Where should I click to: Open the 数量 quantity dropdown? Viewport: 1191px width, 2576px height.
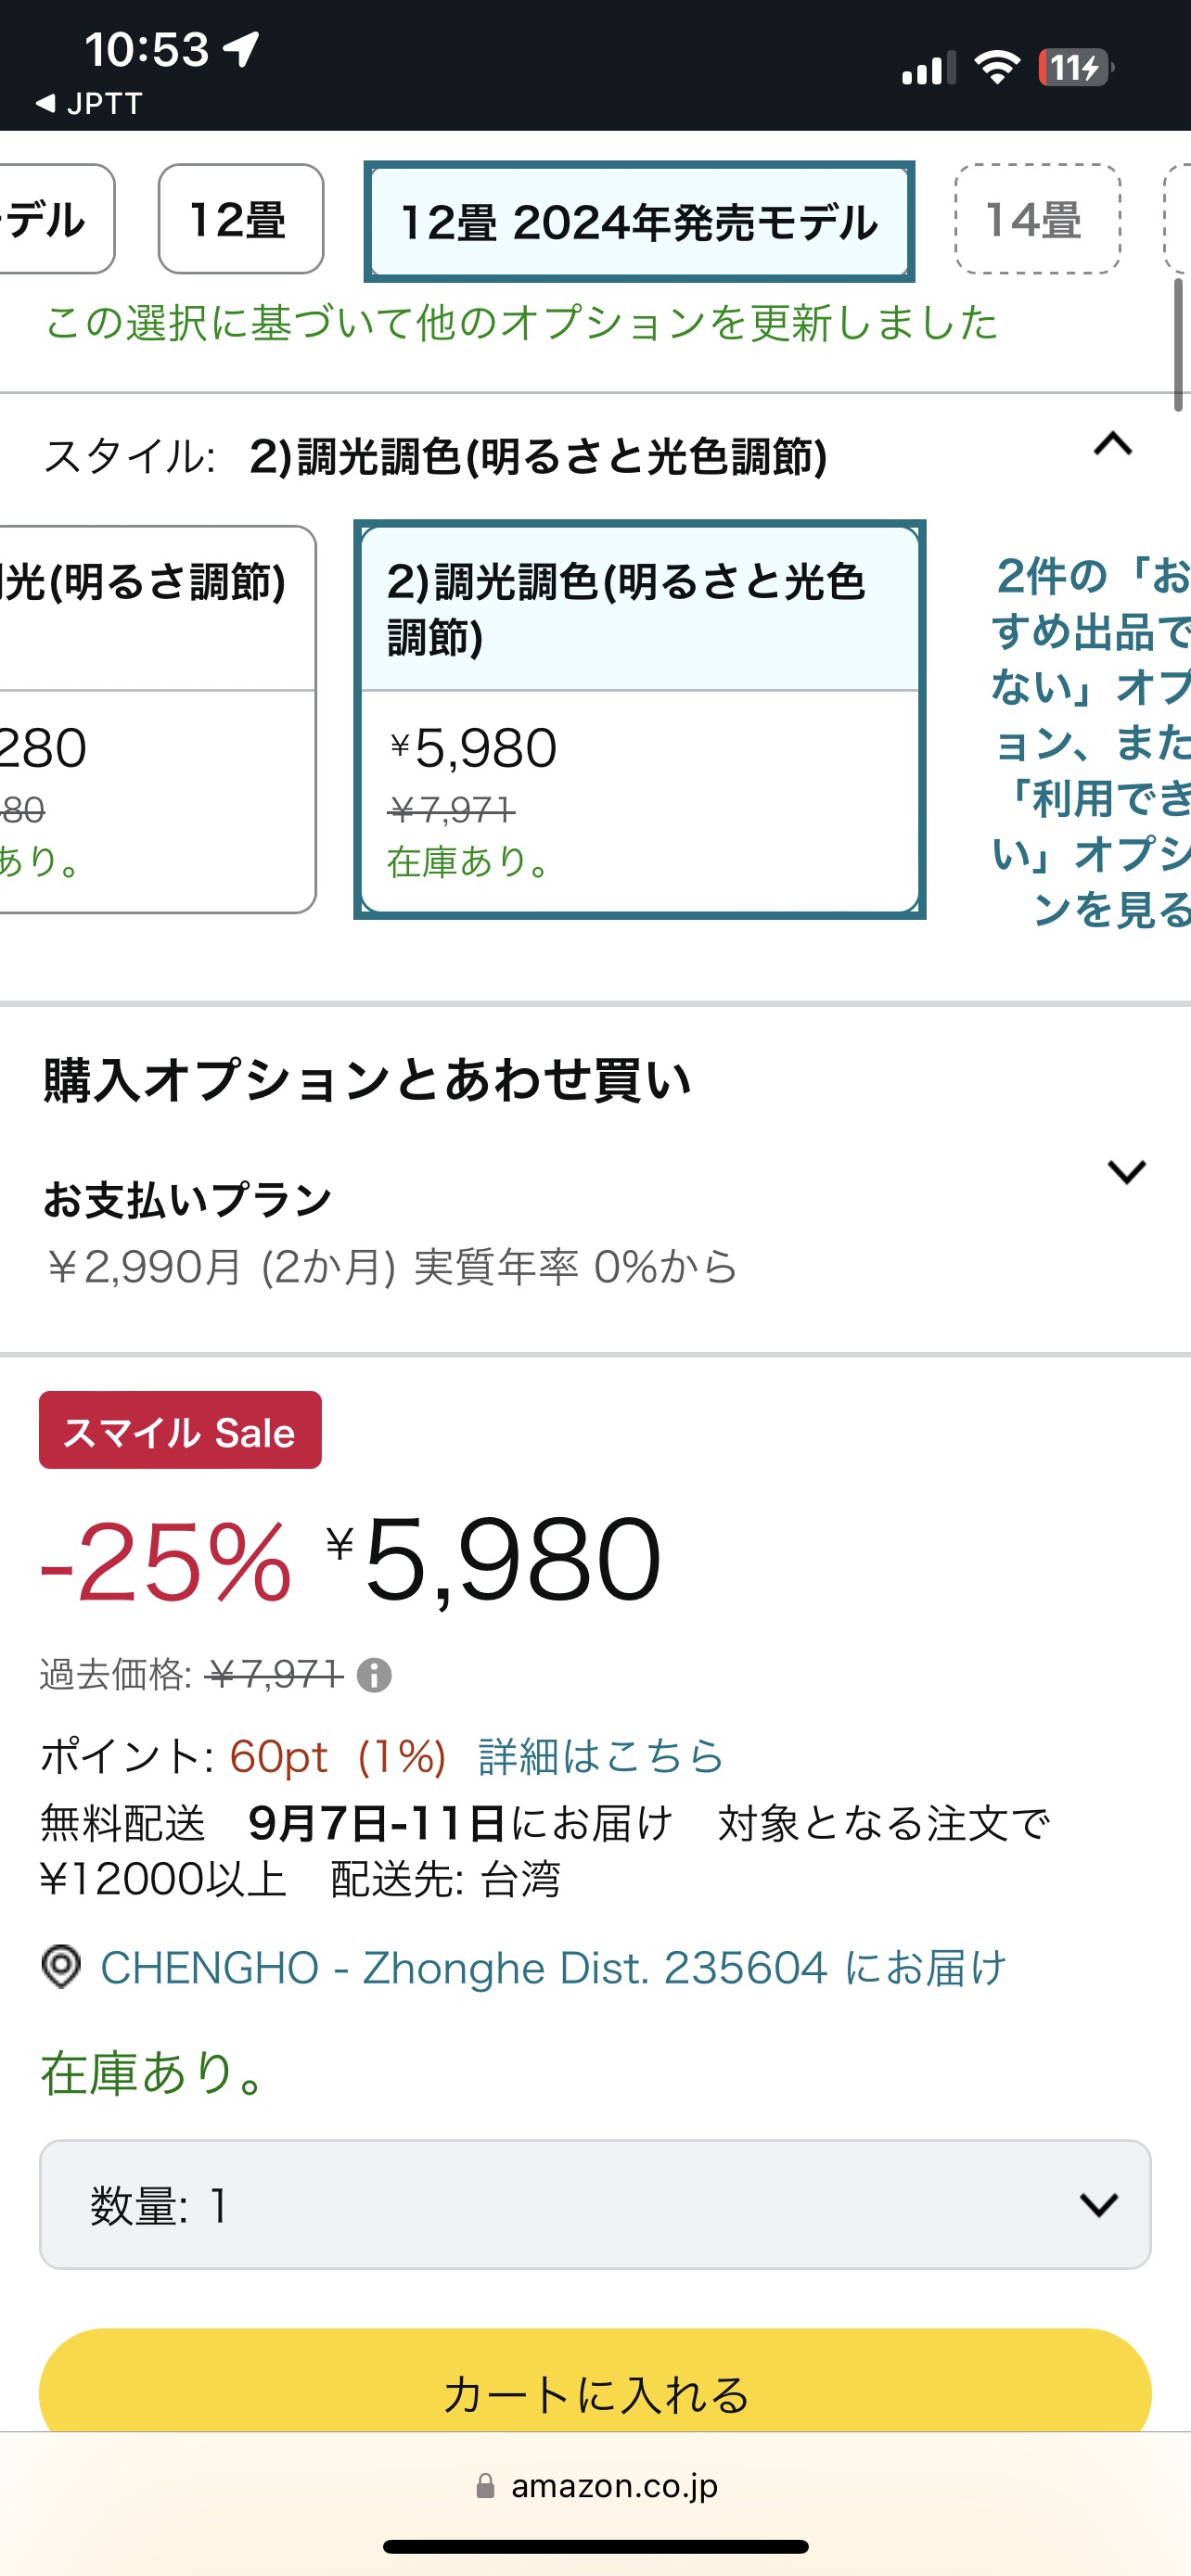[595, 2204]
